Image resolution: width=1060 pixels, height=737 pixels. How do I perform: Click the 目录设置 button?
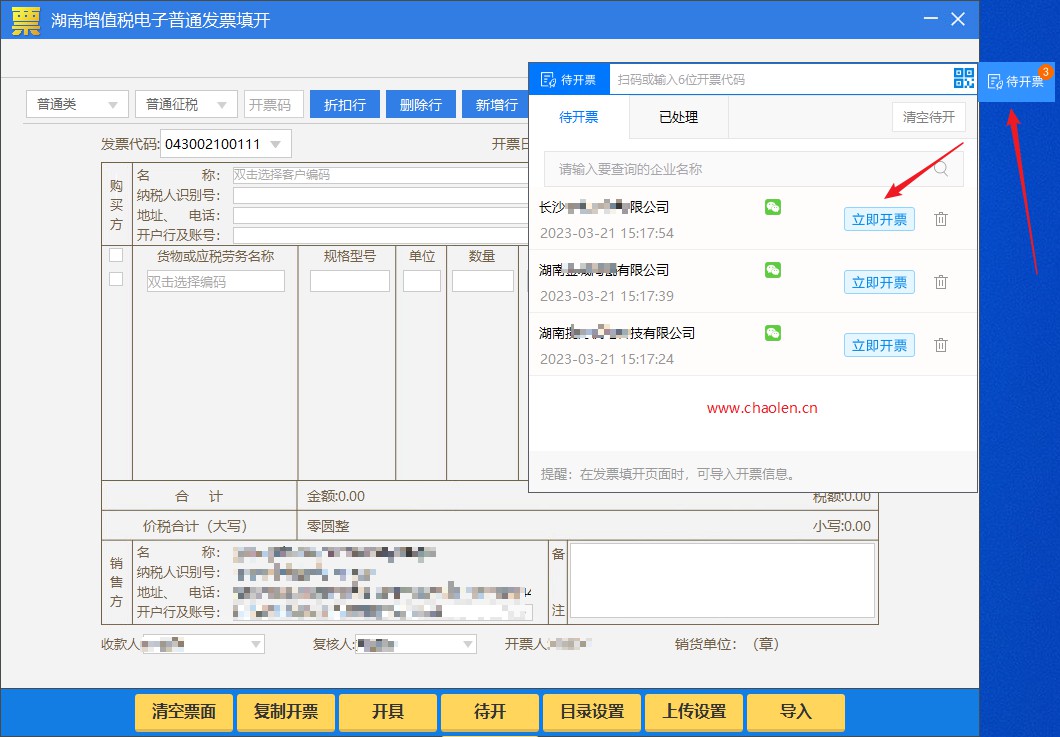click(592, 711)
